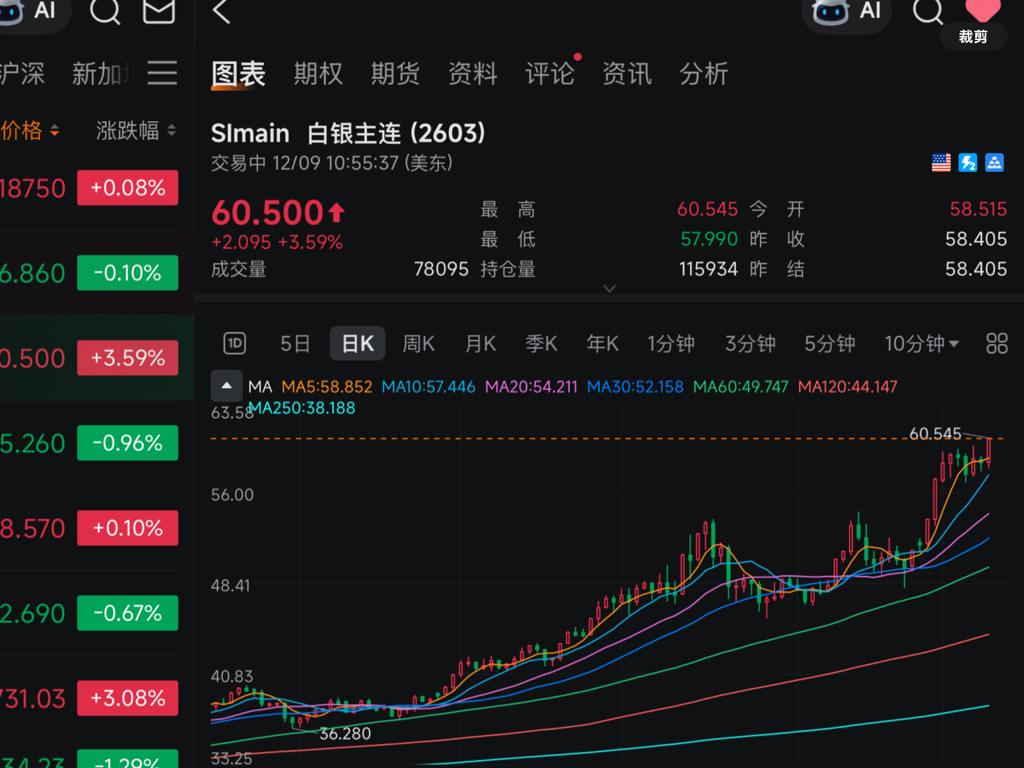Switch to the 期权 tab
The width and height of the screenshot is (1024, 768).
click(x=318, y=73)
